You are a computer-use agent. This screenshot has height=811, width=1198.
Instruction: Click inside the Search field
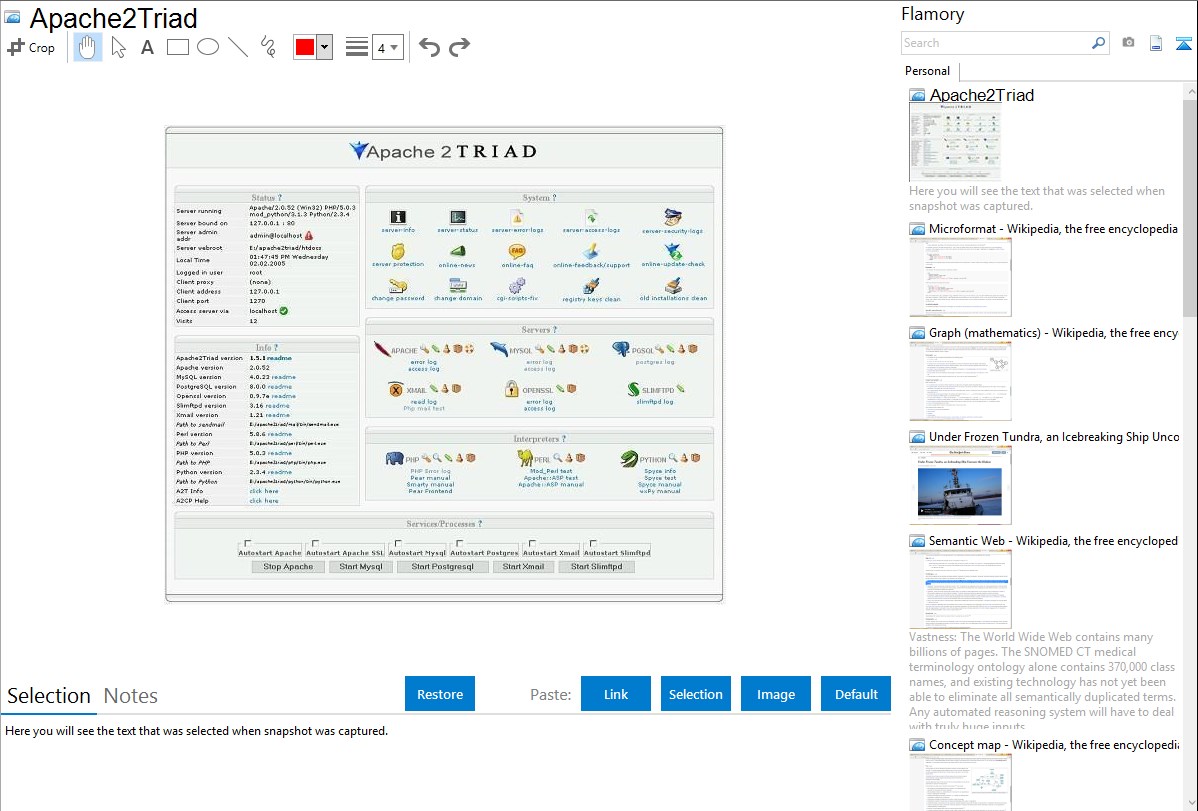(x=996, y=43)
